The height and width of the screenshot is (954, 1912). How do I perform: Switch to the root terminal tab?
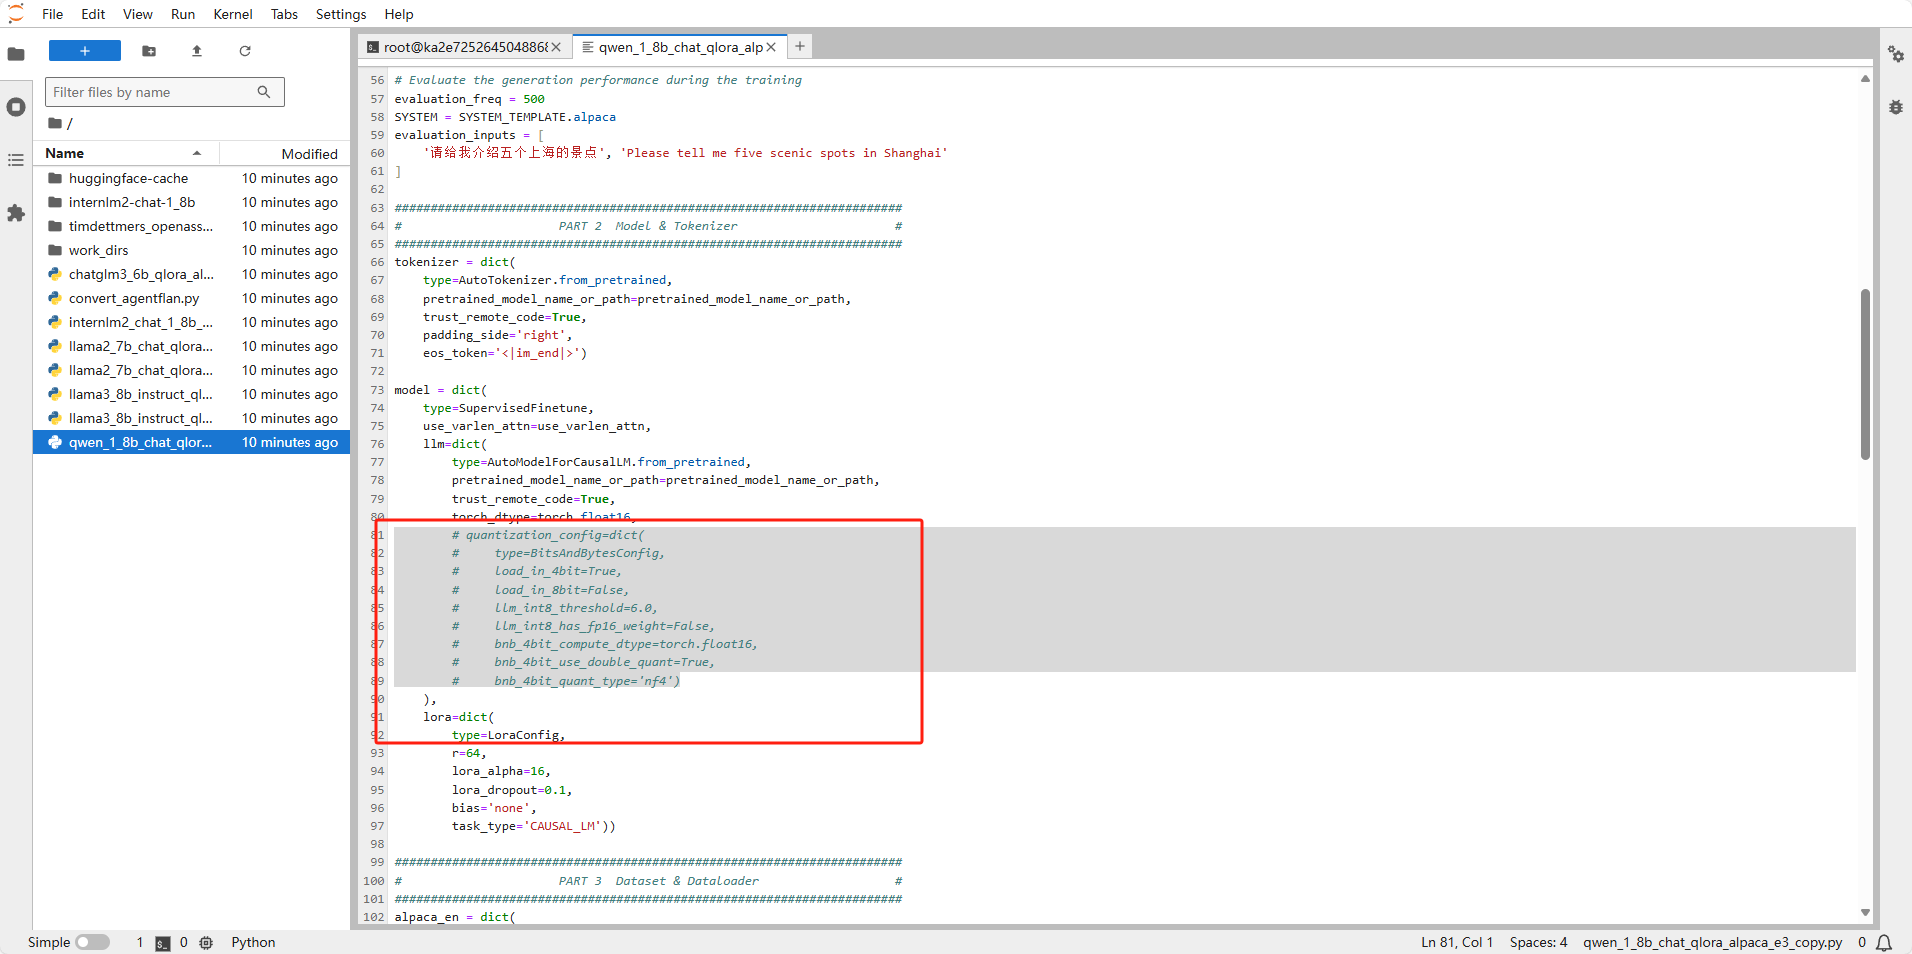[x=465, y=47]
